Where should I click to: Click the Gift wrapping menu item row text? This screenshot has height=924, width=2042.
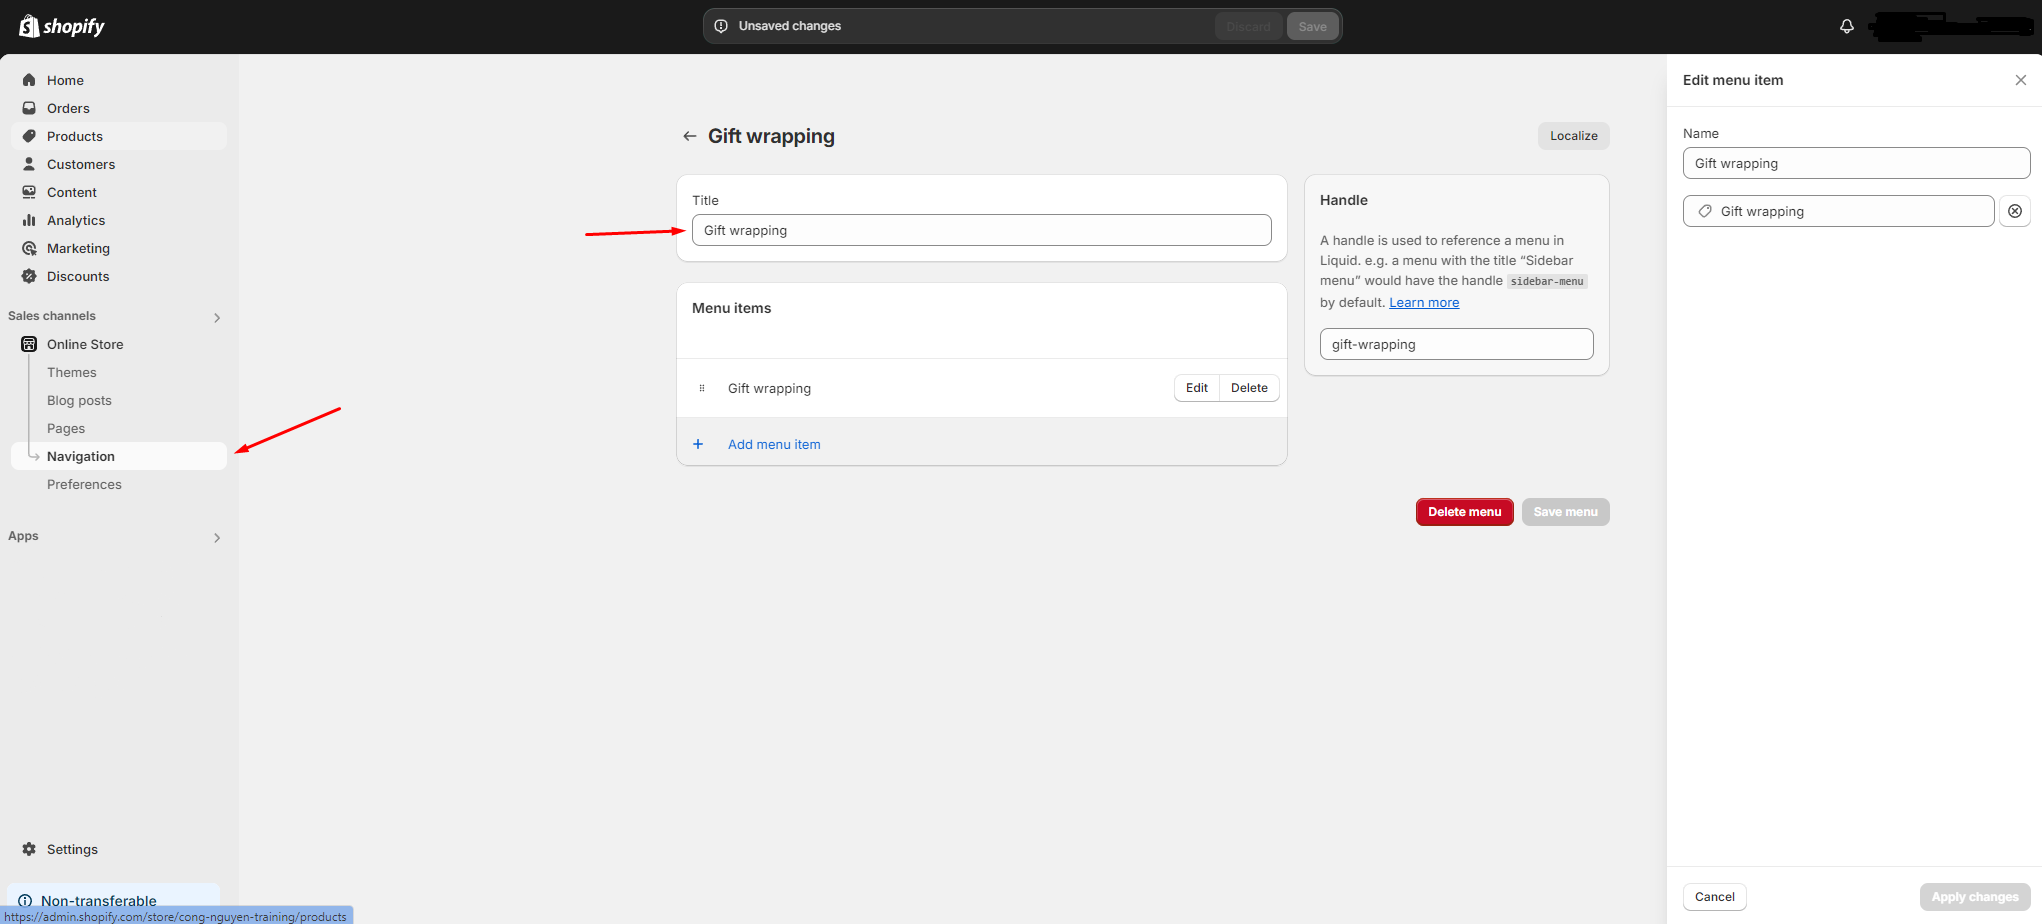tap(769, 388)
